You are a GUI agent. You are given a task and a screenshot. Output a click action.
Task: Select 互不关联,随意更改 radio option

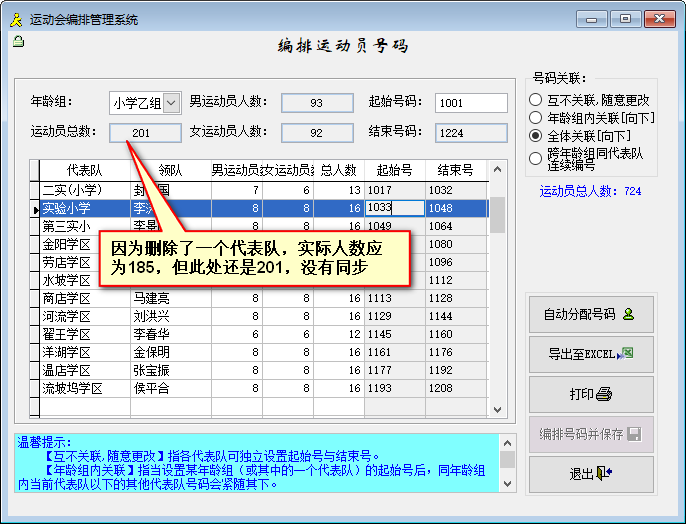point(535,100)
